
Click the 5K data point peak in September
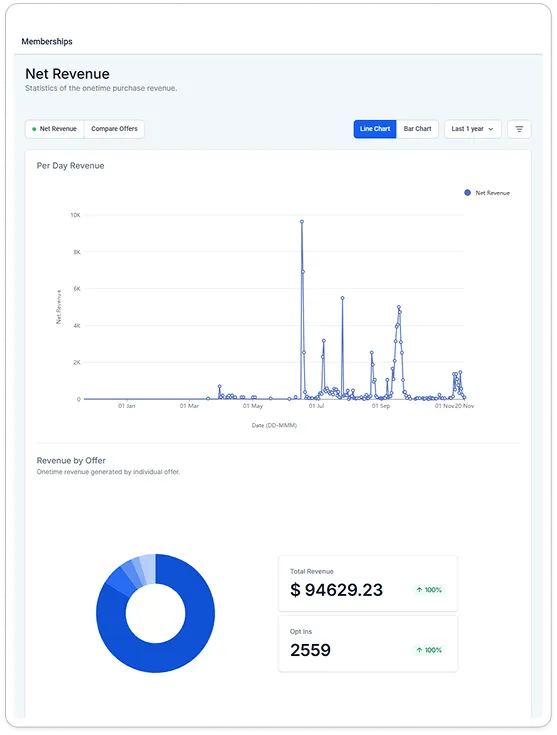tap(399, 307)
